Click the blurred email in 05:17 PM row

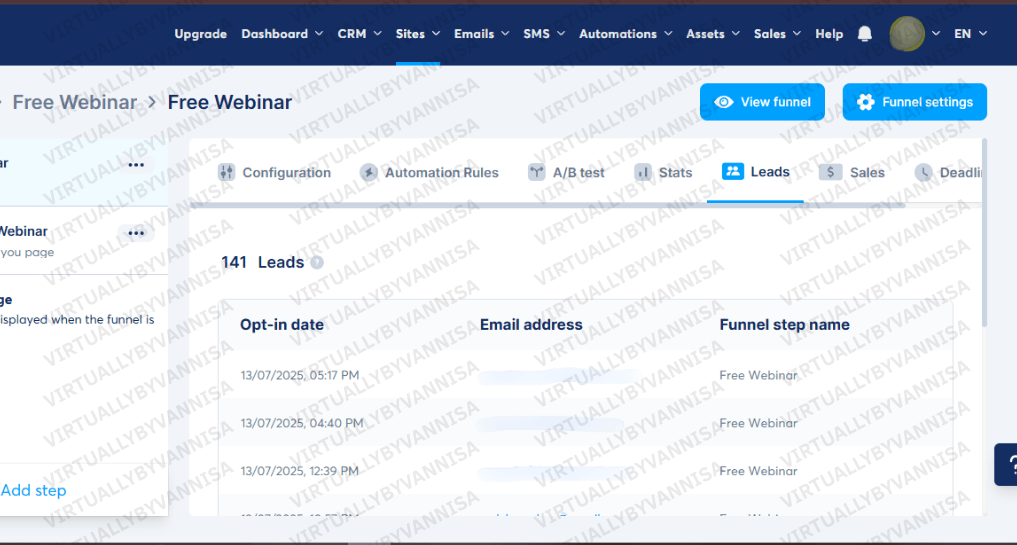[x=558, y=376]
